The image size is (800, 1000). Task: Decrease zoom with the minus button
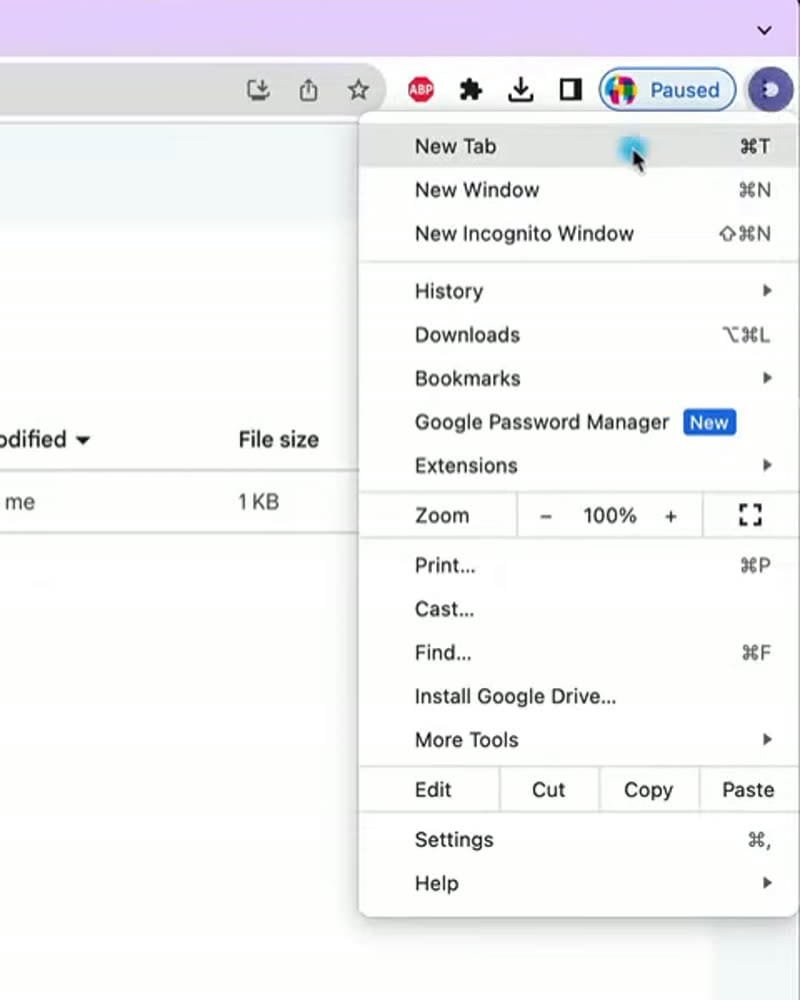pyautogui.click(x=545, y=516)
